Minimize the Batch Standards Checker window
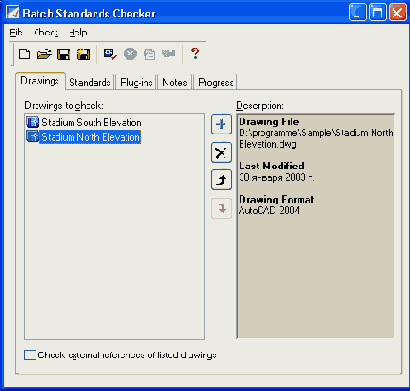 click(358, 12)
